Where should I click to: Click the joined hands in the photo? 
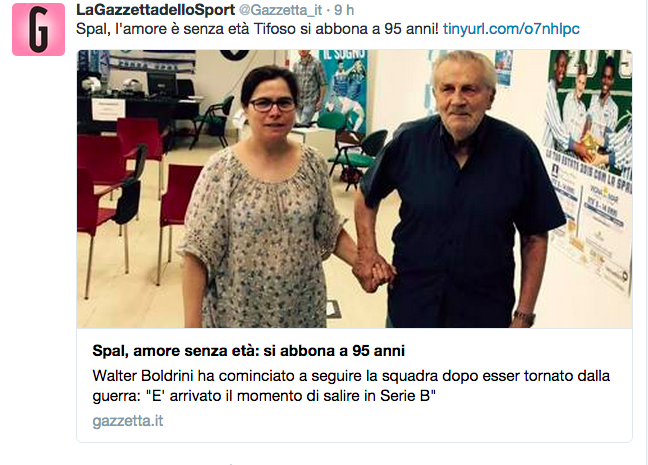[374, 273]
